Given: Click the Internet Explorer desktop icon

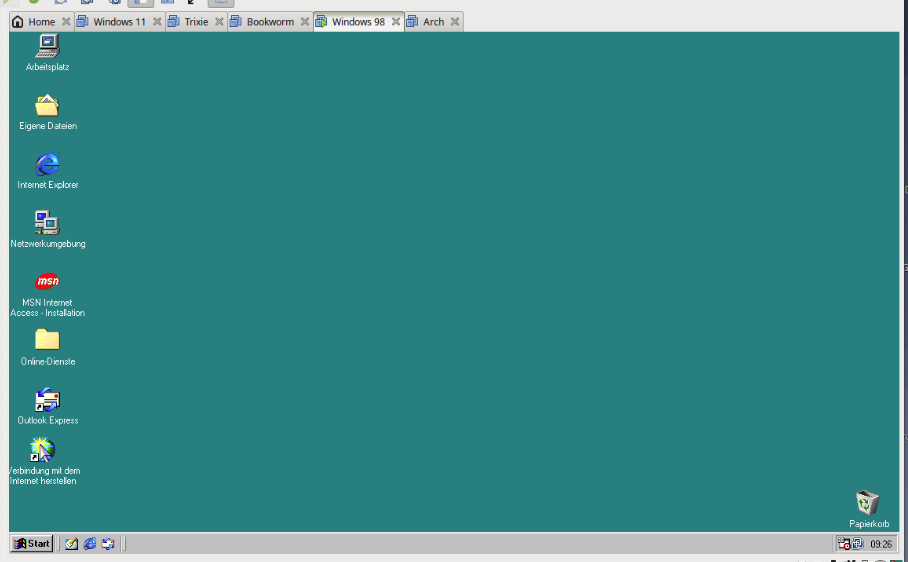Looking at the screenshot, I should 47,164.
